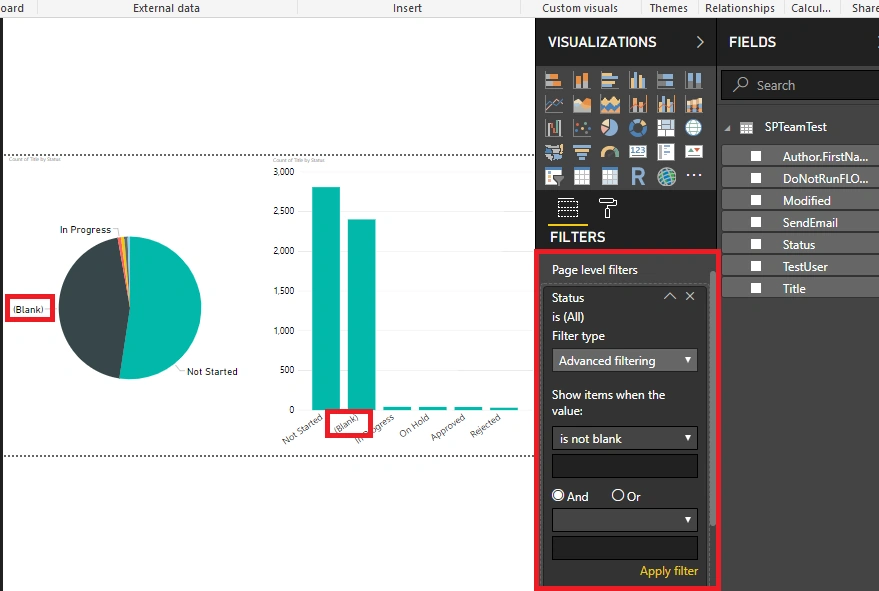The width and height of the screenshot is (879, 591).
Task: Click Apply filter
Action: click(669, 571)
